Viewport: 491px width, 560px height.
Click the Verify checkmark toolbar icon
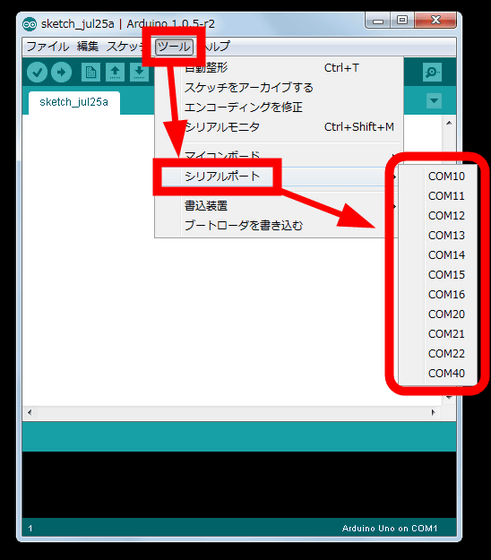click(37, 72)
